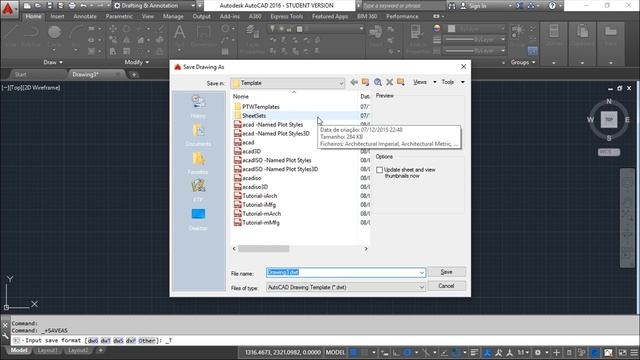This screenshot has height=360, width=640.
Task: Click the Help question mark icon
Action: [x=552, y=6]
